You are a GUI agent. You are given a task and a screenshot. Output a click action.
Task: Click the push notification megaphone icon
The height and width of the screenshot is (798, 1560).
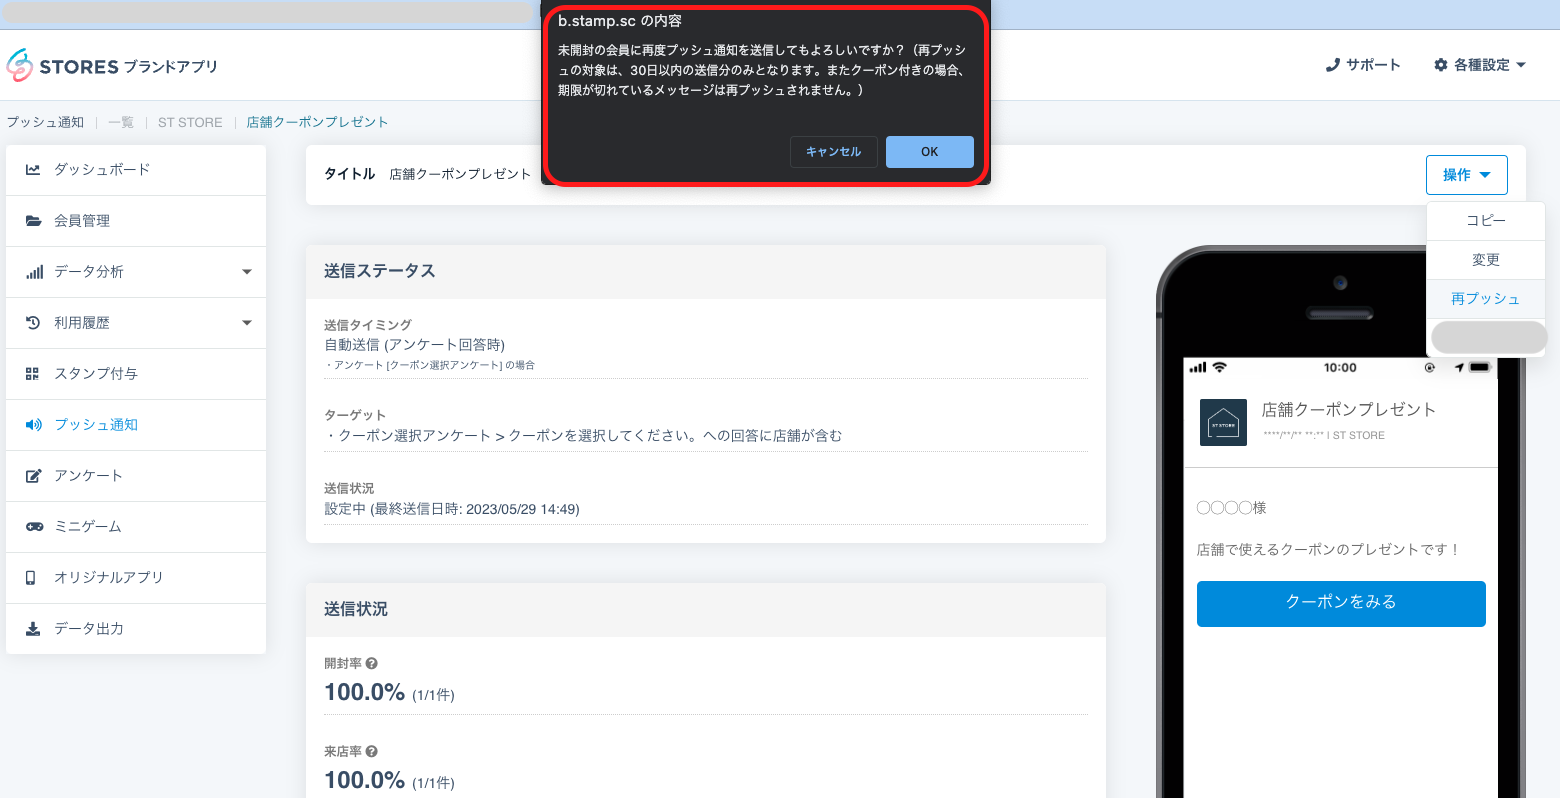(34, 425)
